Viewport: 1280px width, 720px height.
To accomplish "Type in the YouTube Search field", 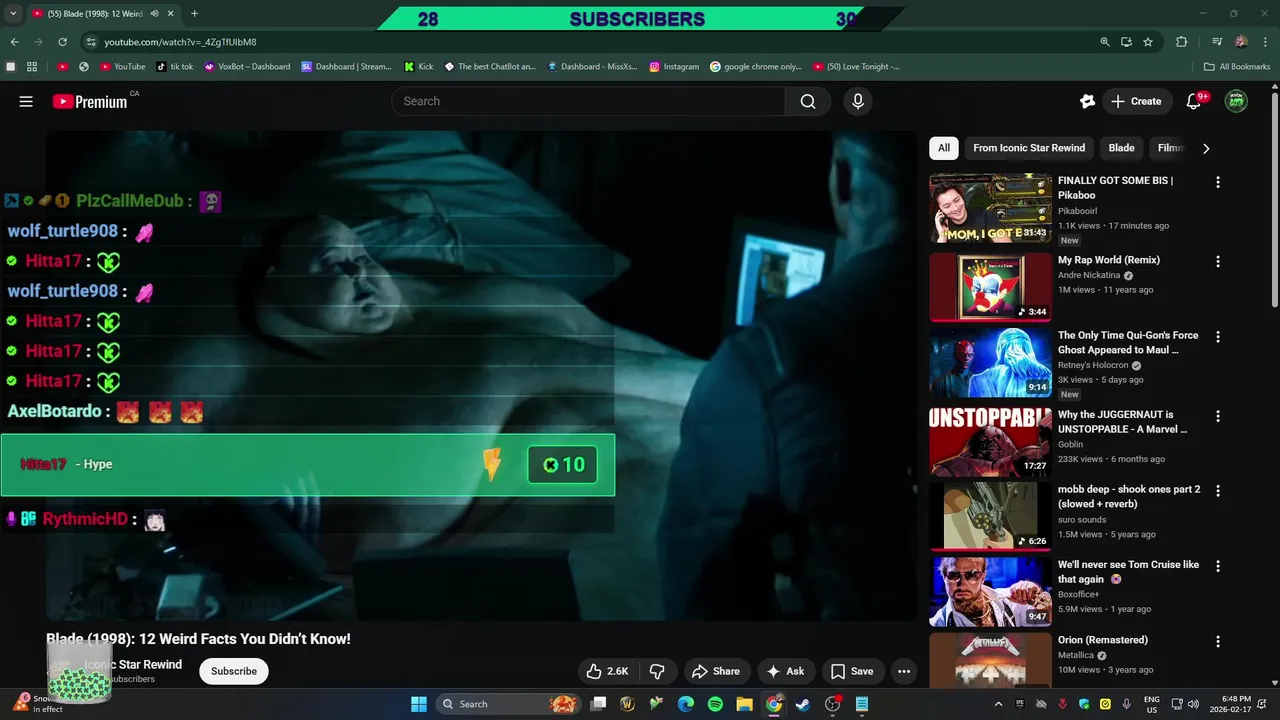I will (588, 101).
